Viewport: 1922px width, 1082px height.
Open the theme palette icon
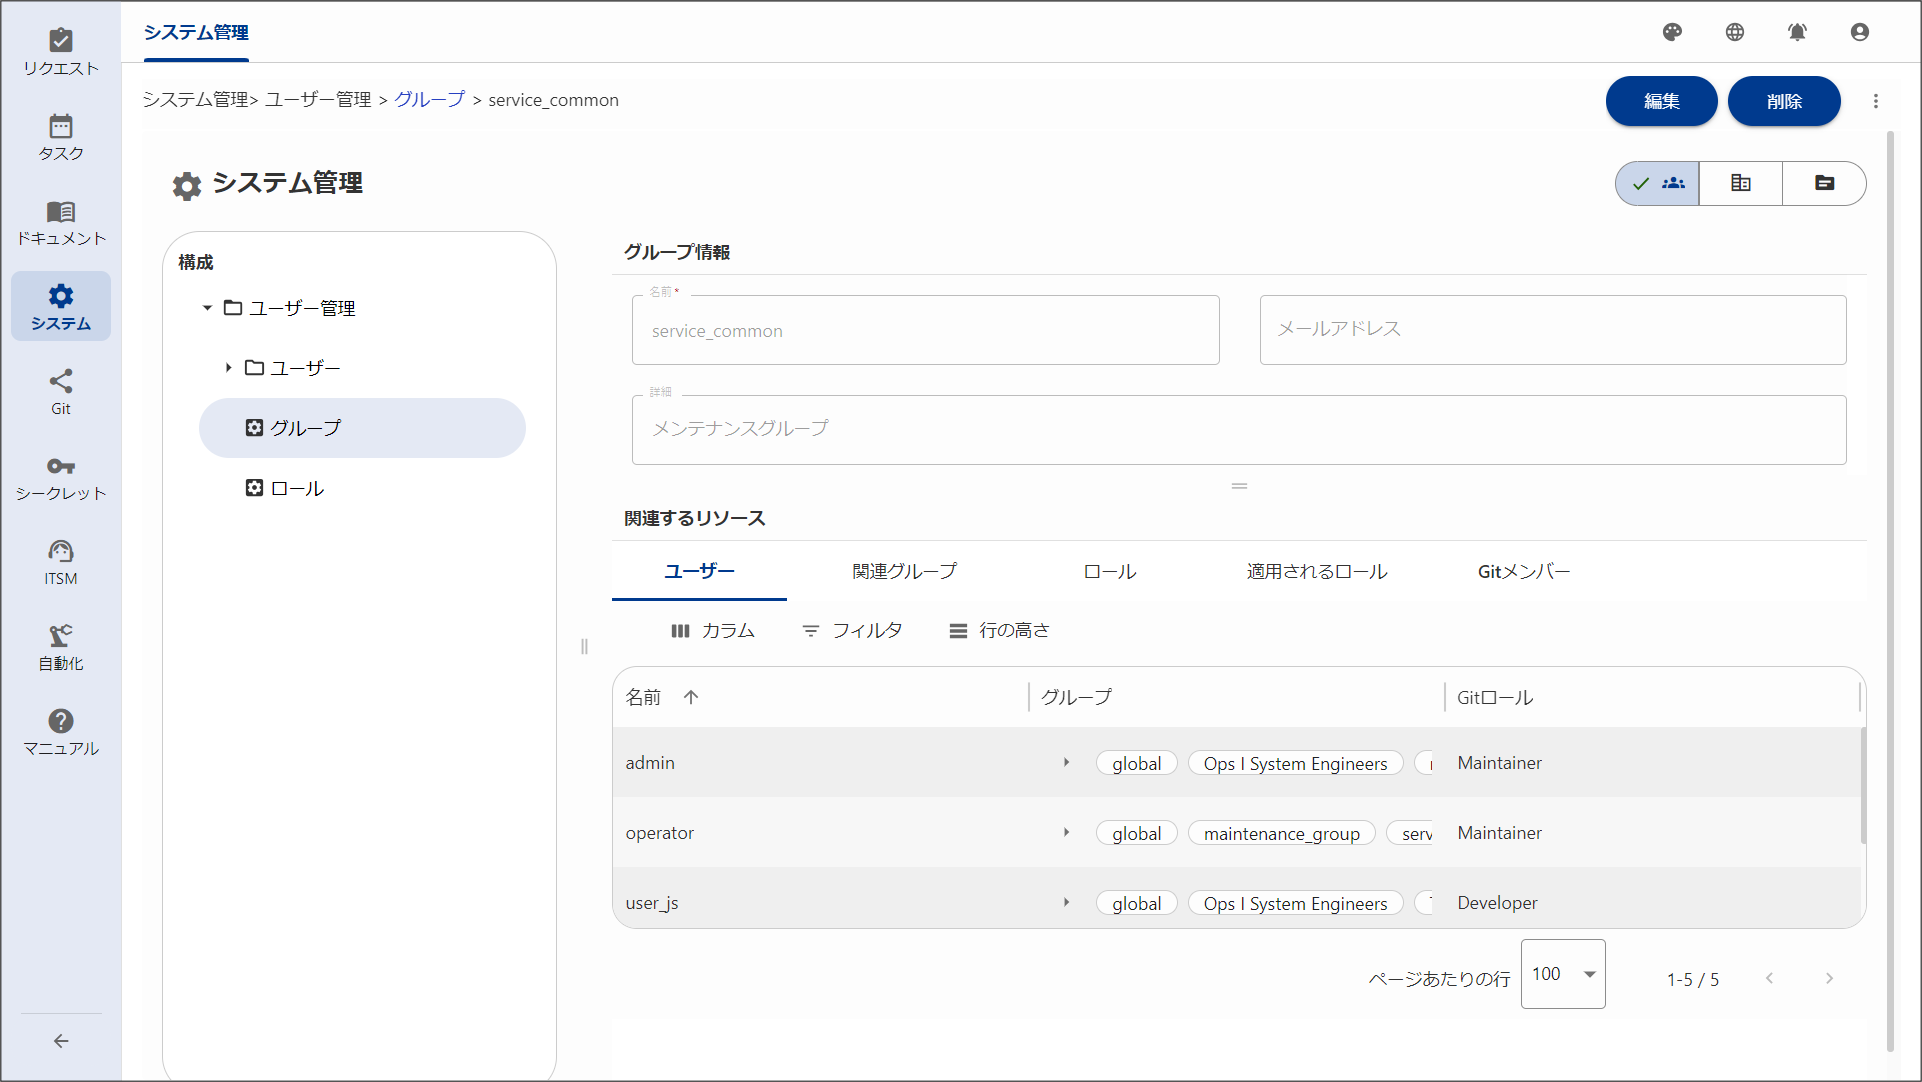click(x=1672, y=32)
